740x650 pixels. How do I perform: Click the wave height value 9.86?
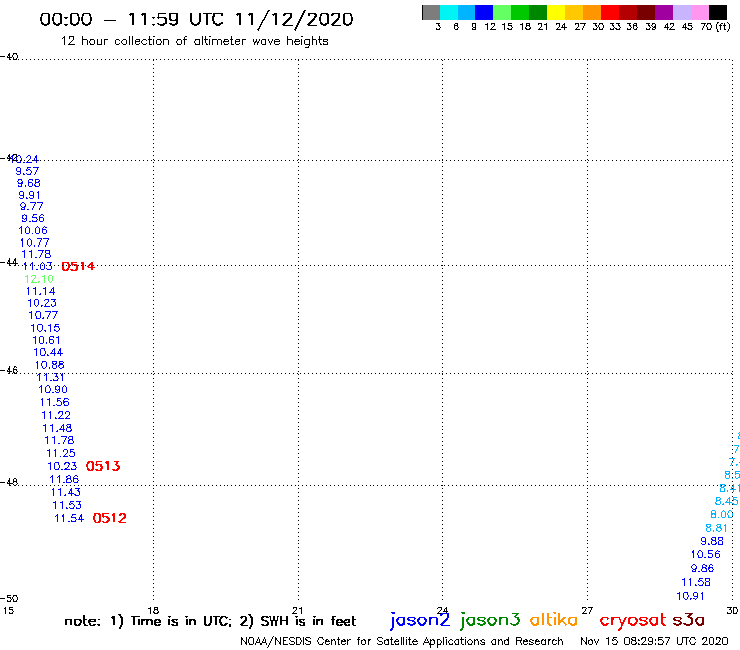(x=703, y=568)
